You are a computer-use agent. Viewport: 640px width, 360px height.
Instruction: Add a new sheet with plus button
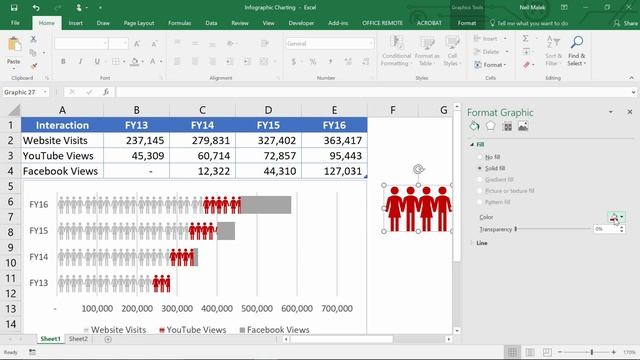tap(108, 339)
